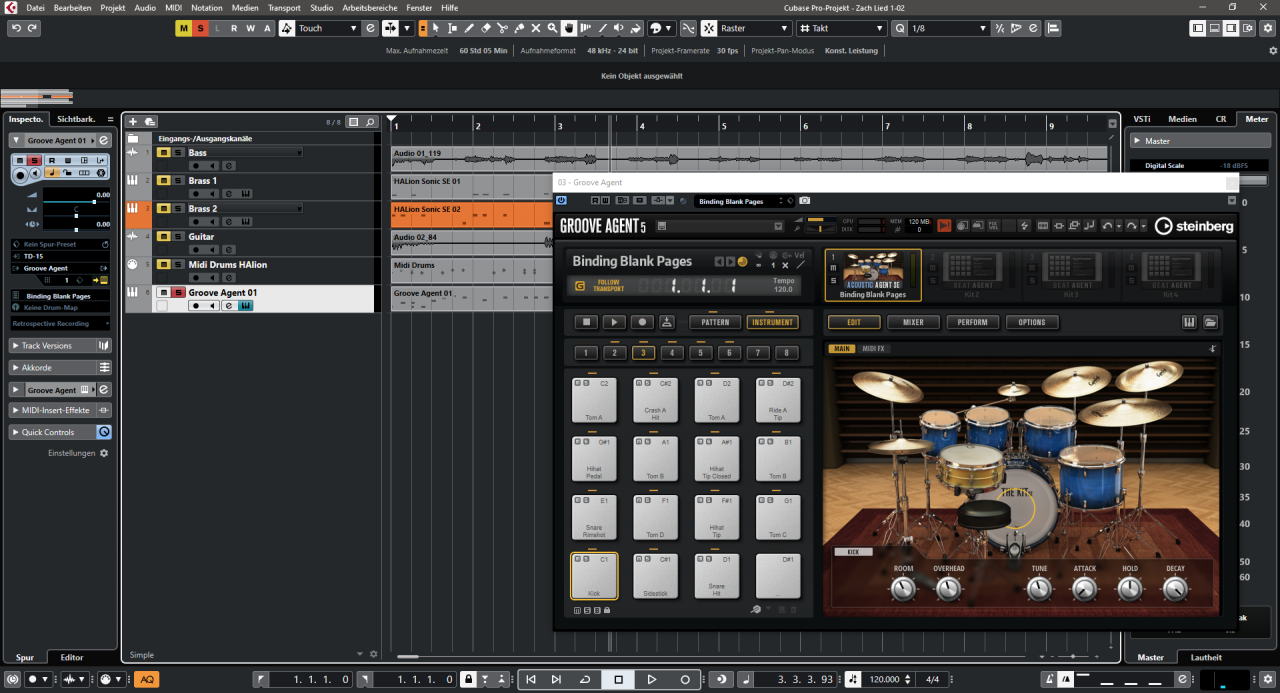Screen dimensions: 1280x693
Task: Open the Transport menu
Action: [284, 7]
